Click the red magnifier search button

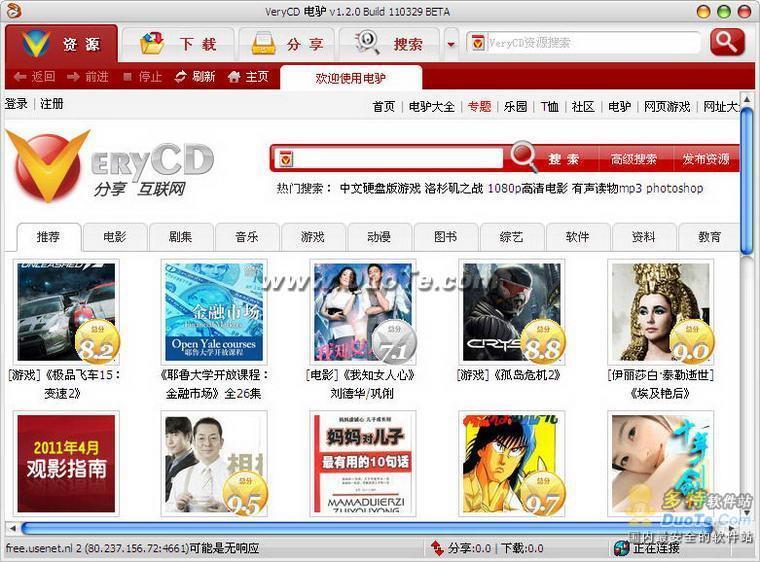[x=727, y=43]
